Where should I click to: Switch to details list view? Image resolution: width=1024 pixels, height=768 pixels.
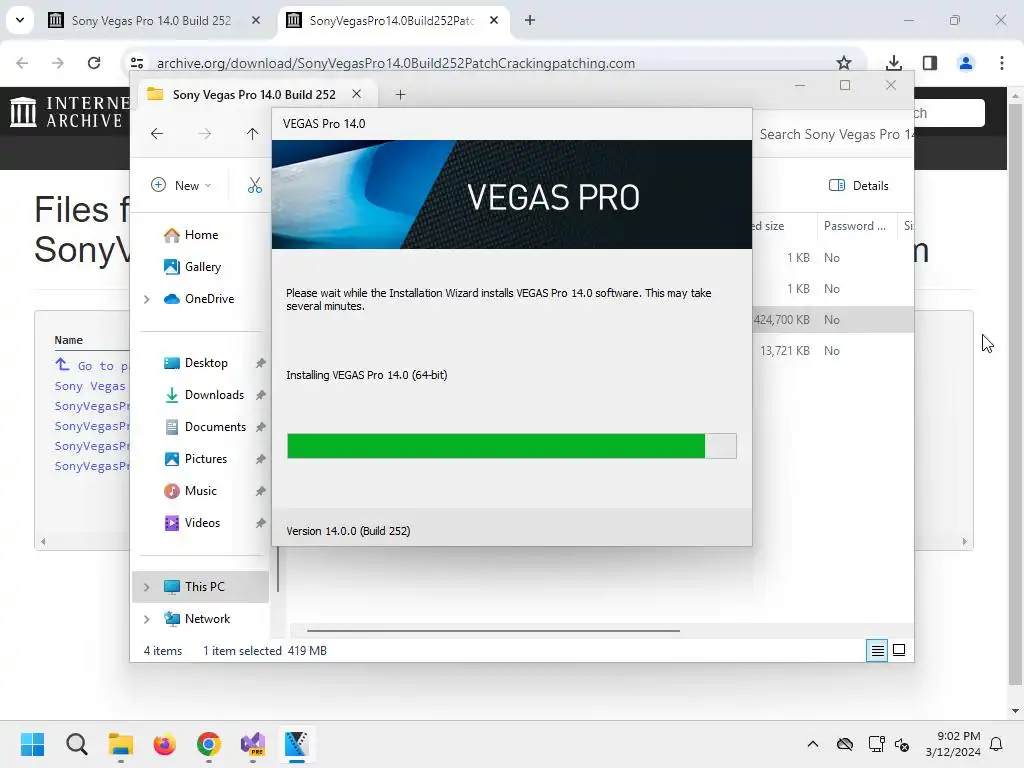877,650
